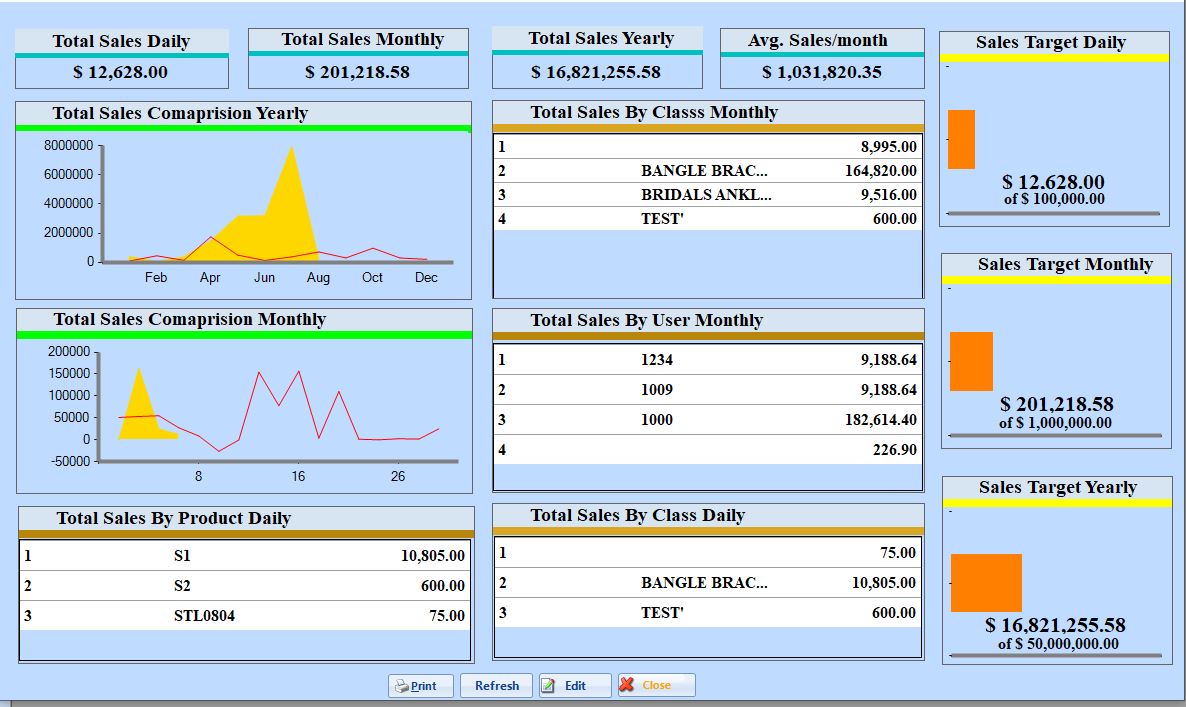The image size is (1186, 707).
Task: Click the Total Sales By Product Daily header
Action: (x=174, y=518)
